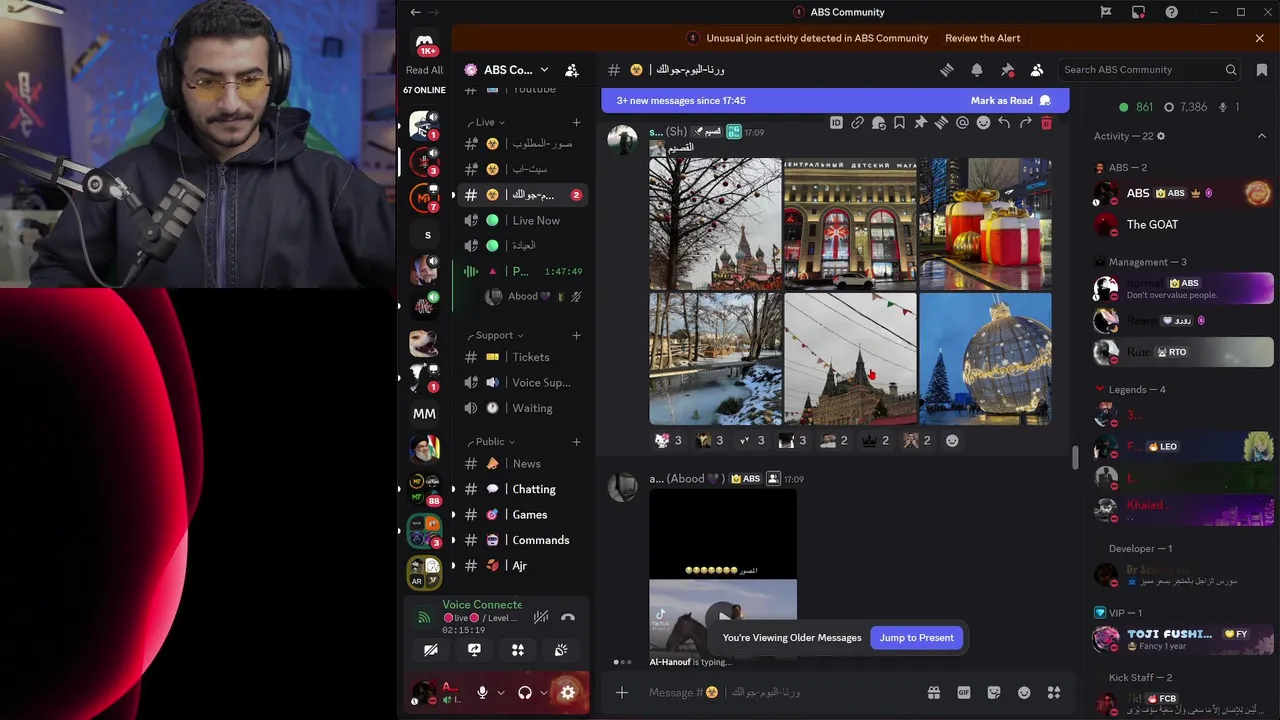
Task: Copy message ID from hover toolbar
Action: point(836,123)
